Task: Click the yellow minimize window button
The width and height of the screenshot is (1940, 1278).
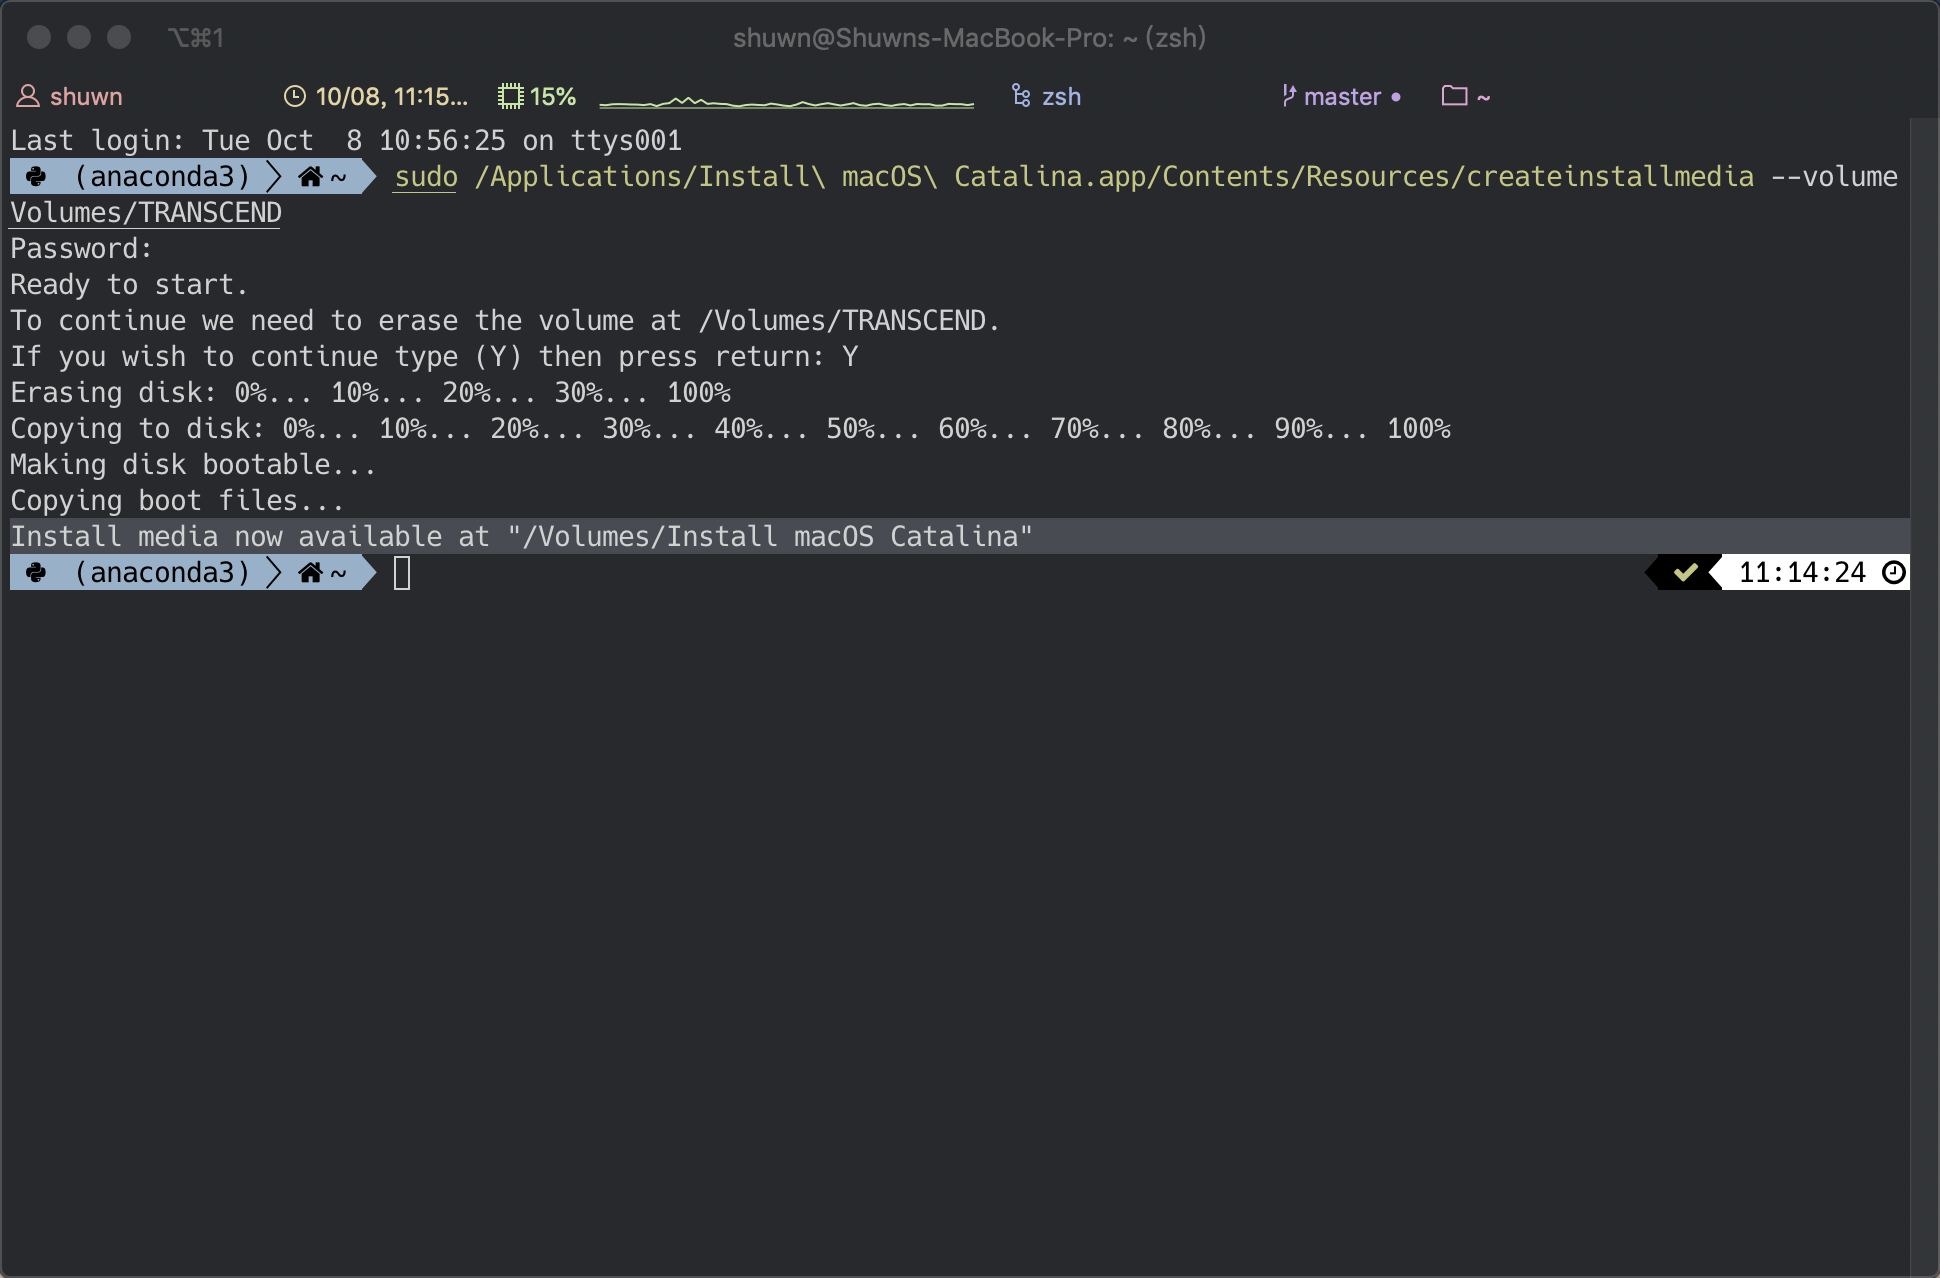Action: 79,38
